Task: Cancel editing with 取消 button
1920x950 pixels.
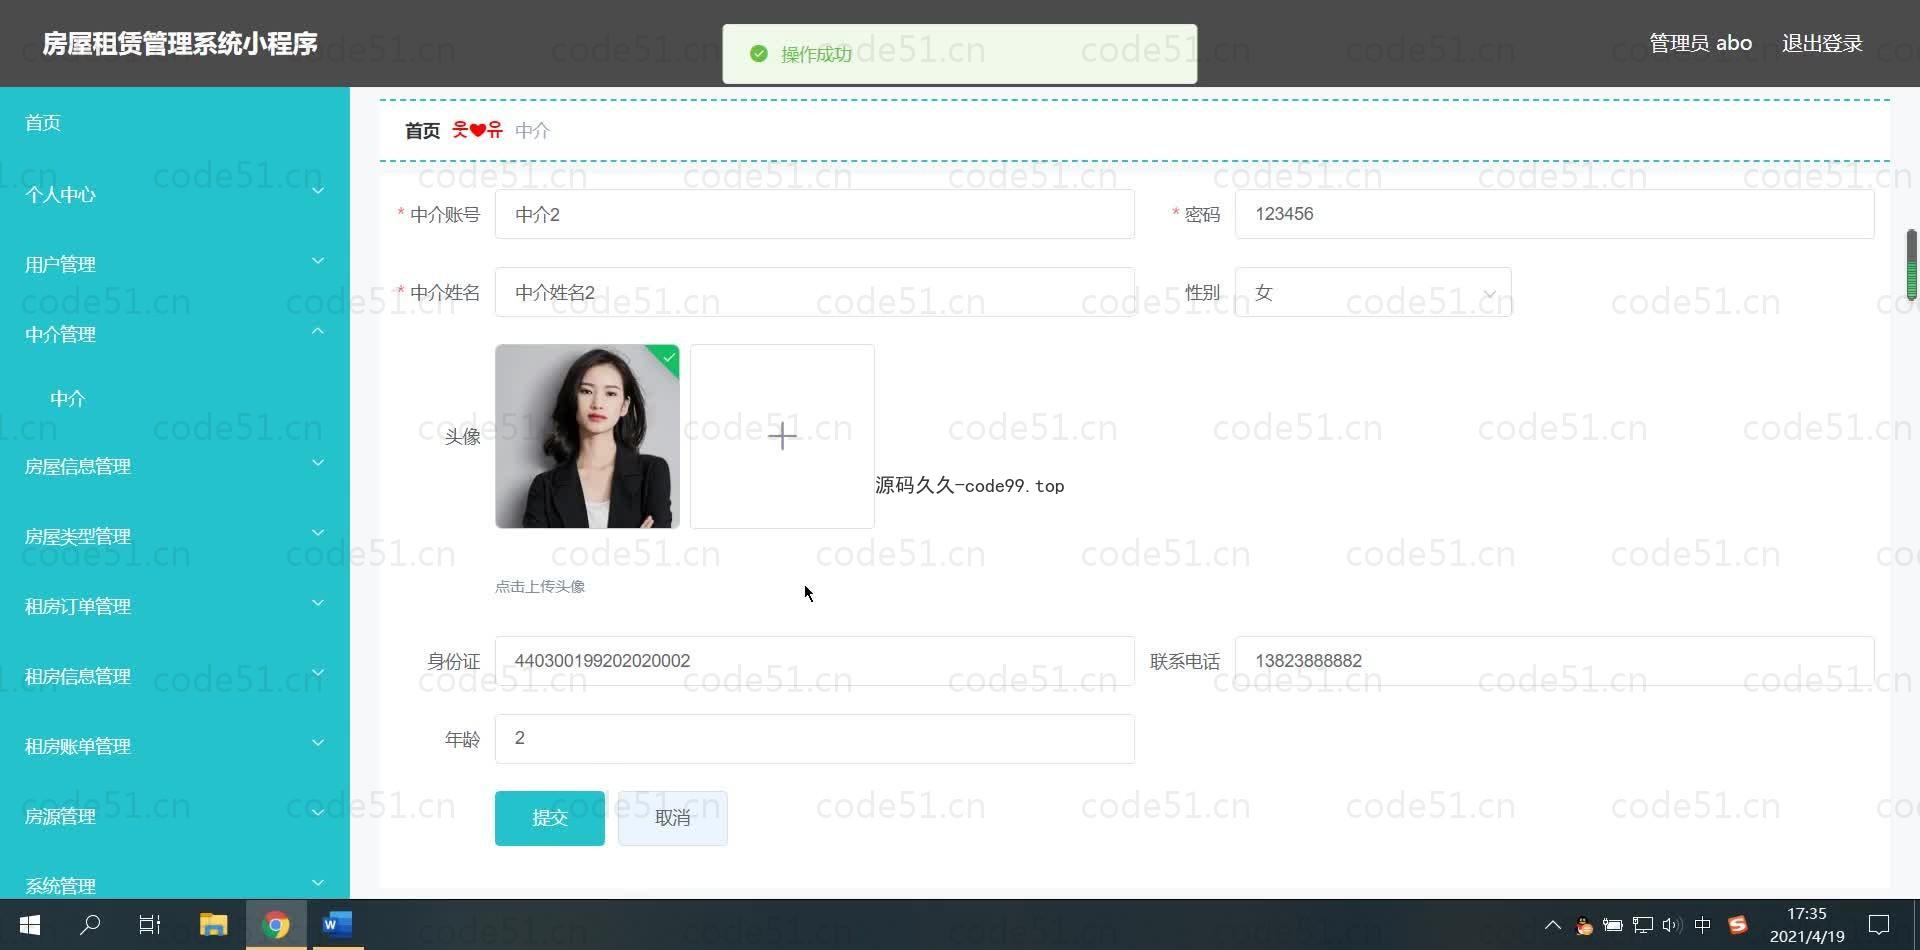Action: click(672, 818)
